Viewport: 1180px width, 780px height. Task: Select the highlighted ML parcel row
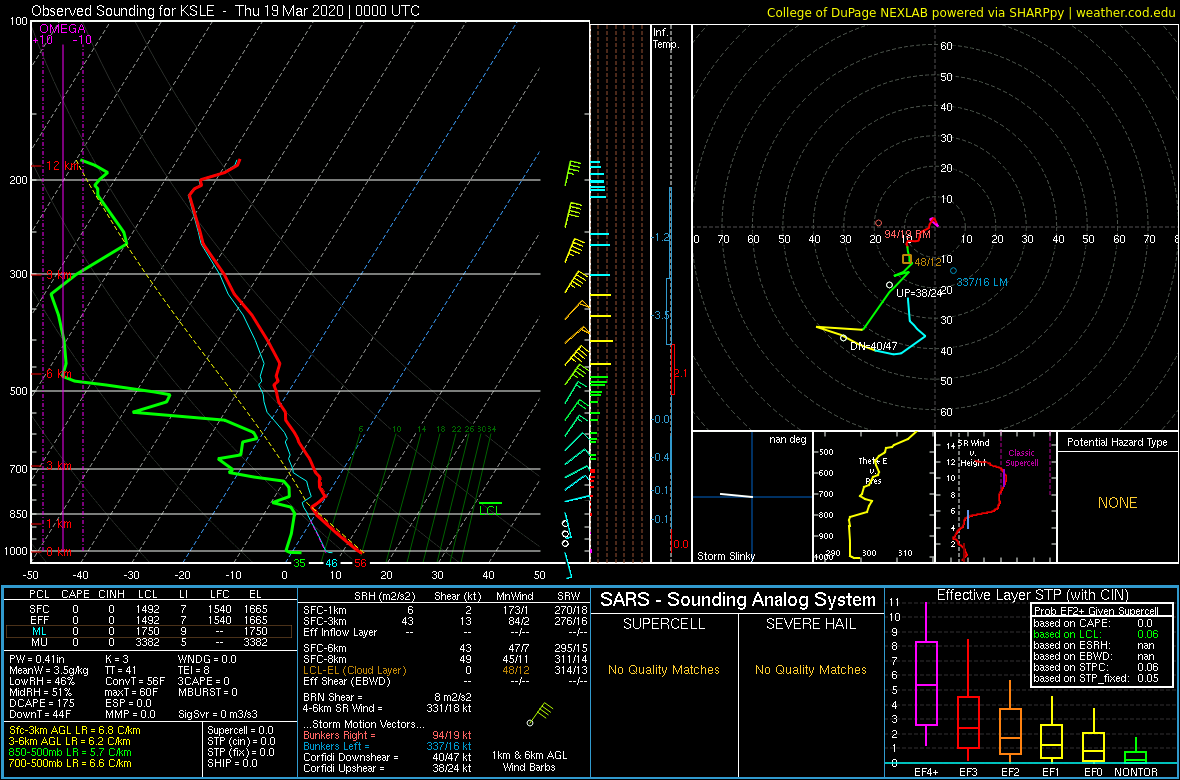point(149,632)
